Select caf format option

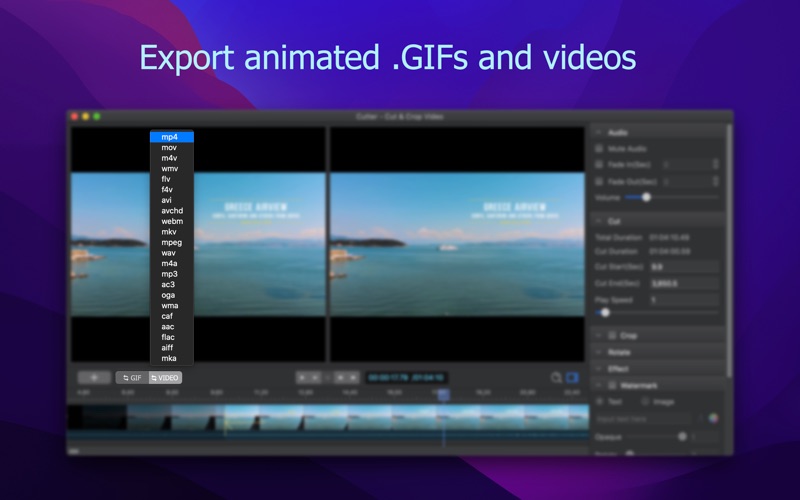pos(172,316)
